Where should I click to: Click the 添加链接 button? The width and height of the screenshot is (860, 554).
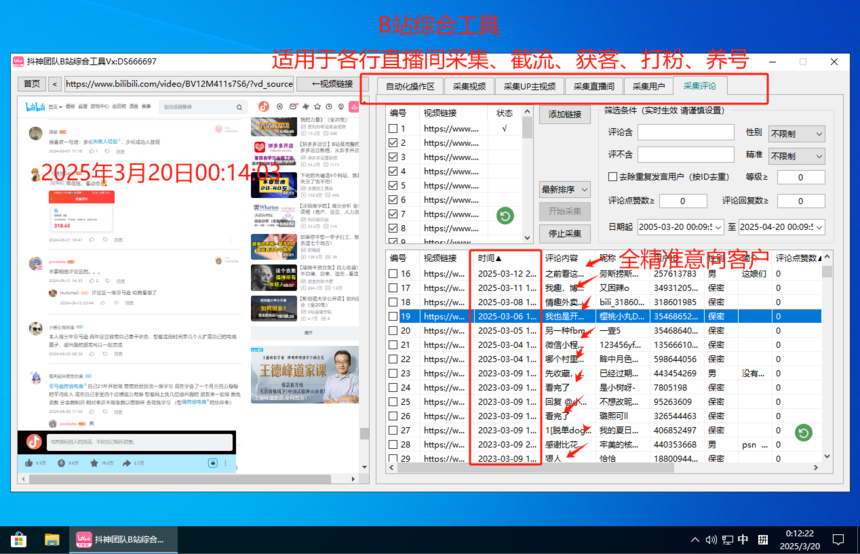pyautogui.click(x=565, y=114)
